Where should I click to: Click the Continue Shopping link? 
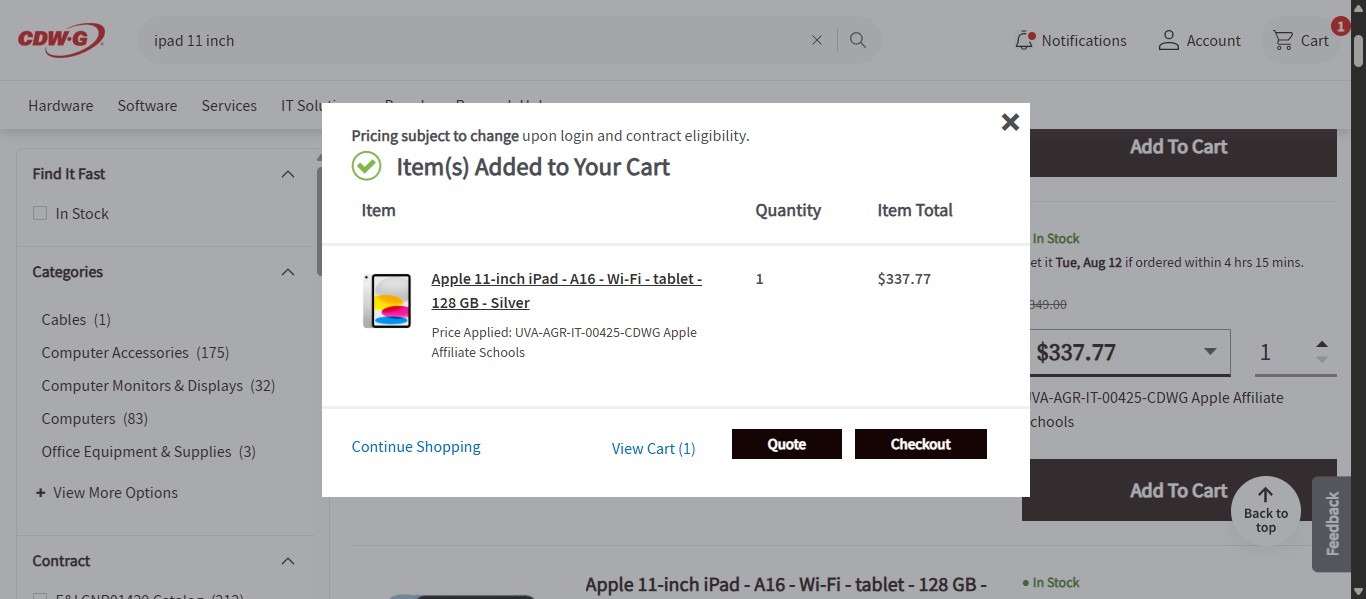click(415, 447)
